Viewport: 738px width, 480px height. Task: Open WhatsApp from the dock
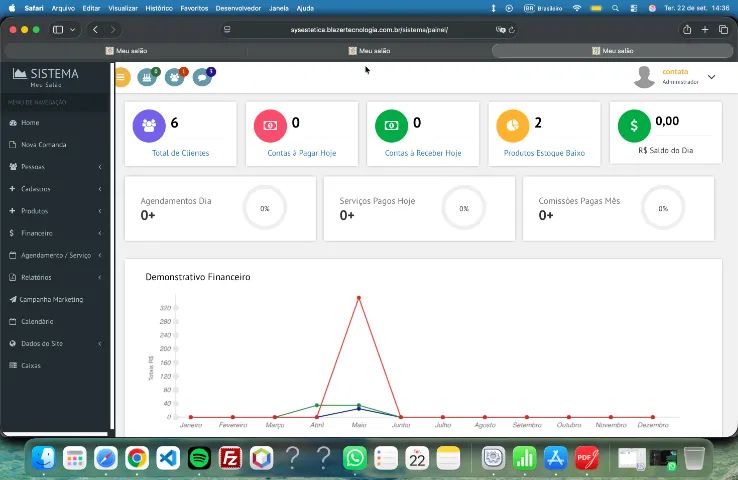(x=354, y=458)
